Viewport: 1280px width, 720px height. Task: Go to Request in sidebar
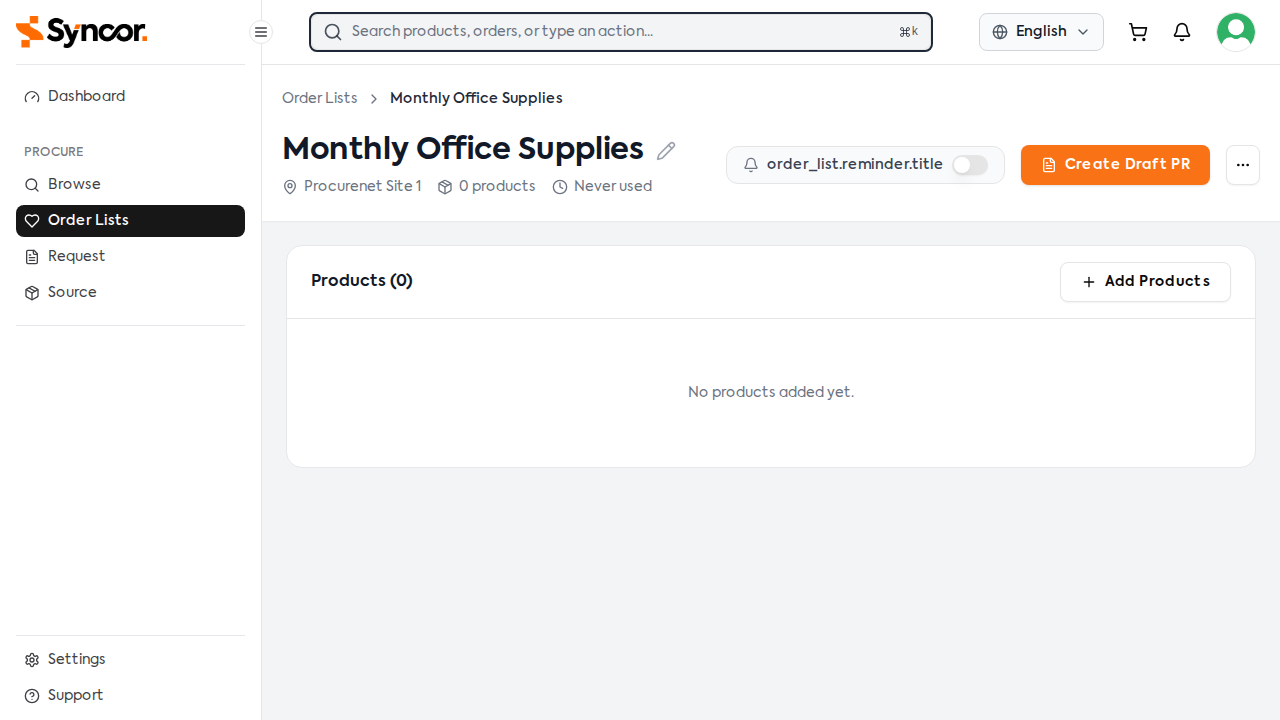click(x=130, y=257)
